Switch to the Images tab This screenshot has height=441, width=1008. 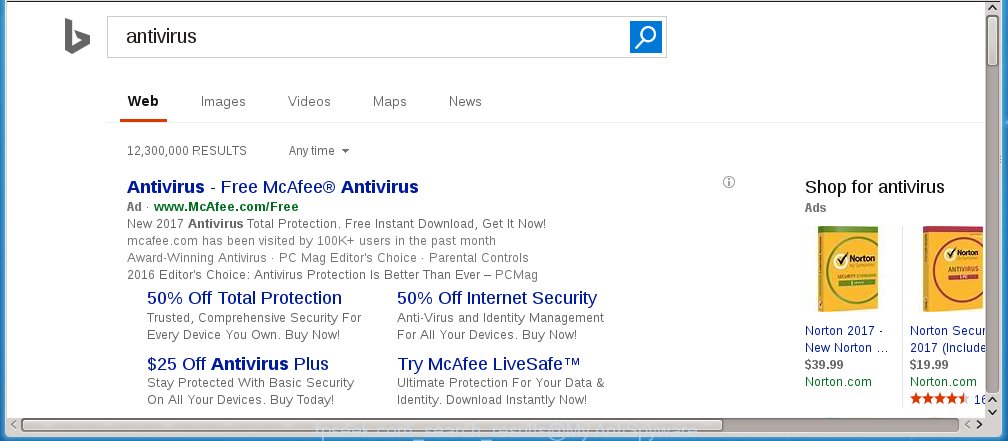point(223,102)
